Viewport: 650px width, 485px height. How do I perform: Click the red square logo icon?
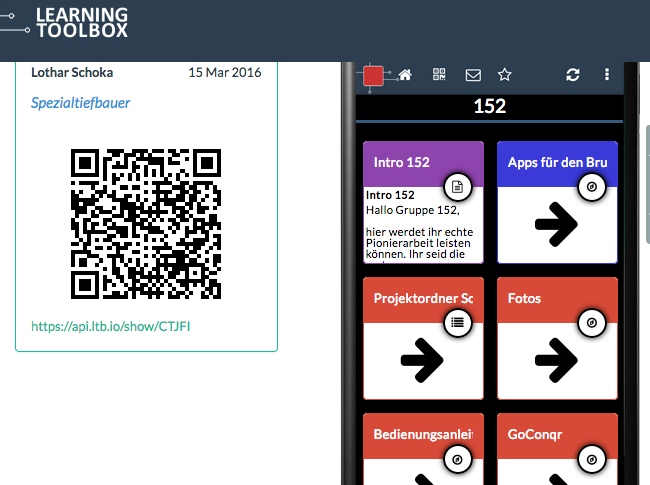[373, 76]
